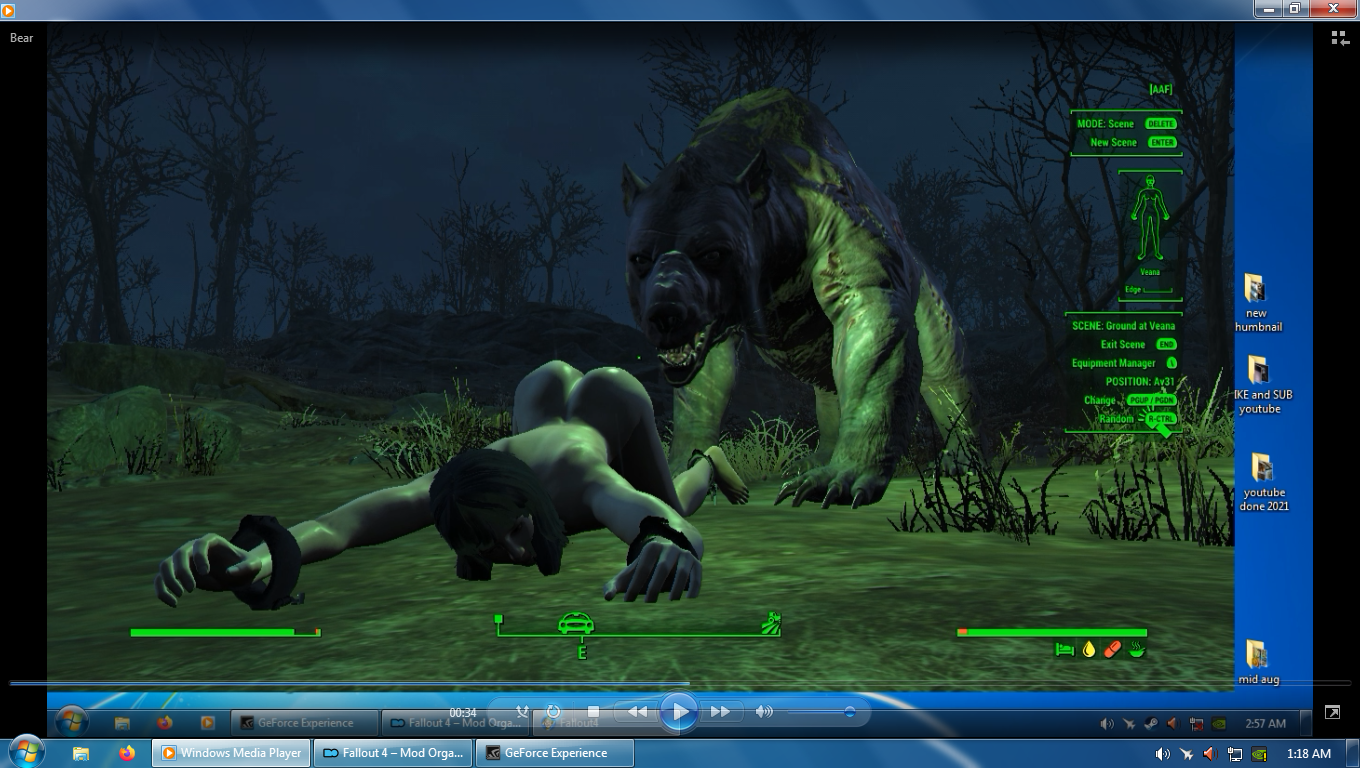
Task: Select the Windows Media Player taskbar button
Action: (231, 753)
